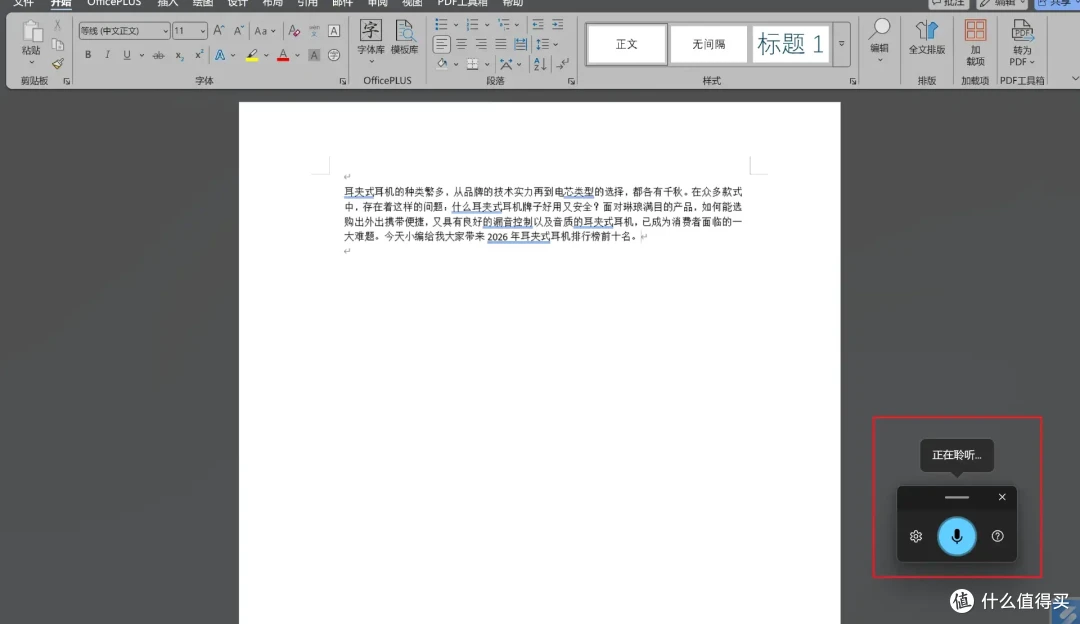The width and height of the screenshot is (1080, 624).
Task: Click the enclosed character (circled 字) icon
Action: coord(334,54)
